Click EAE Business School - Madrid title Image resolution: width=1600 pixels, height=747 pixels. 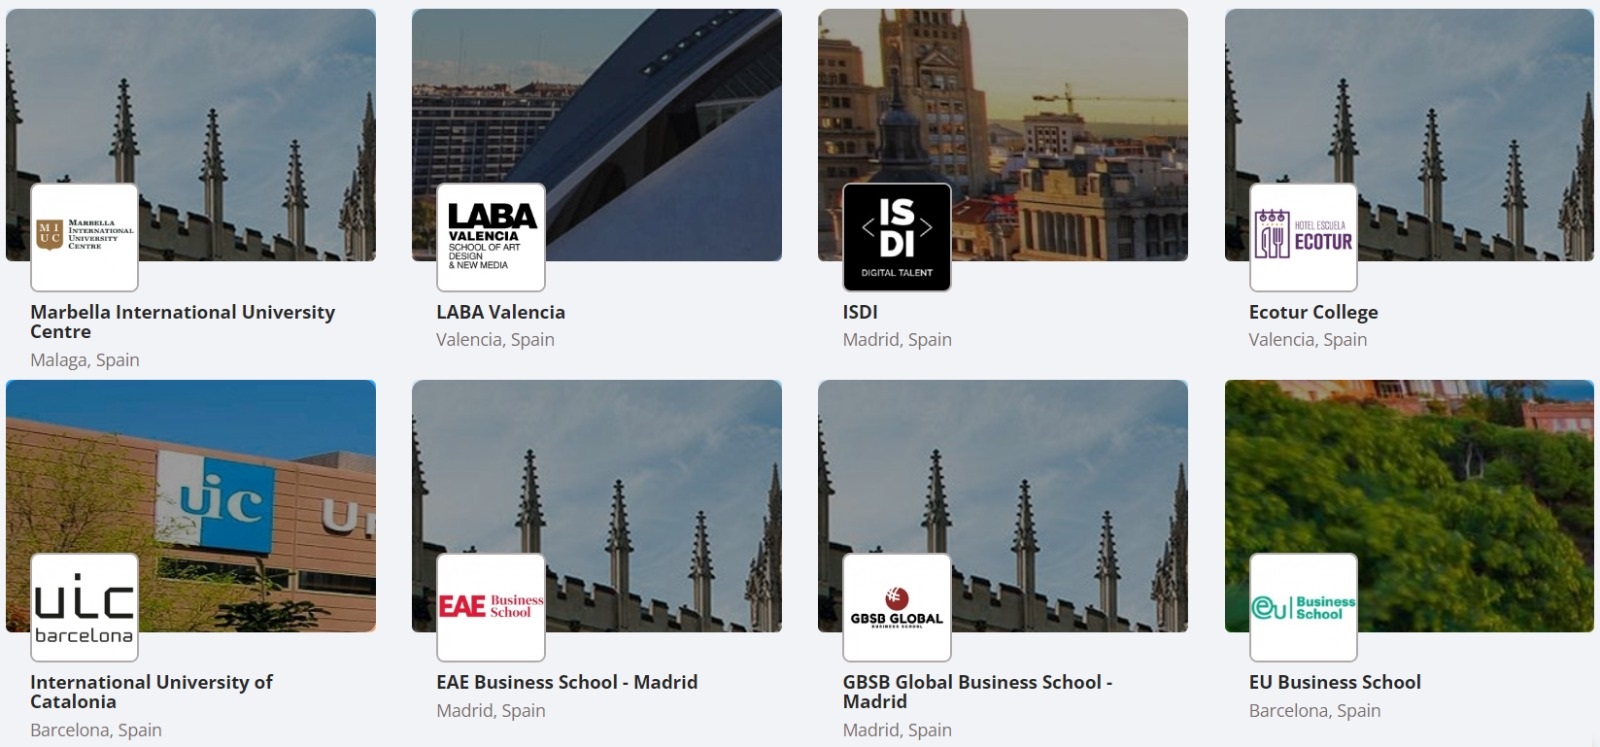(x=567, y=682)
